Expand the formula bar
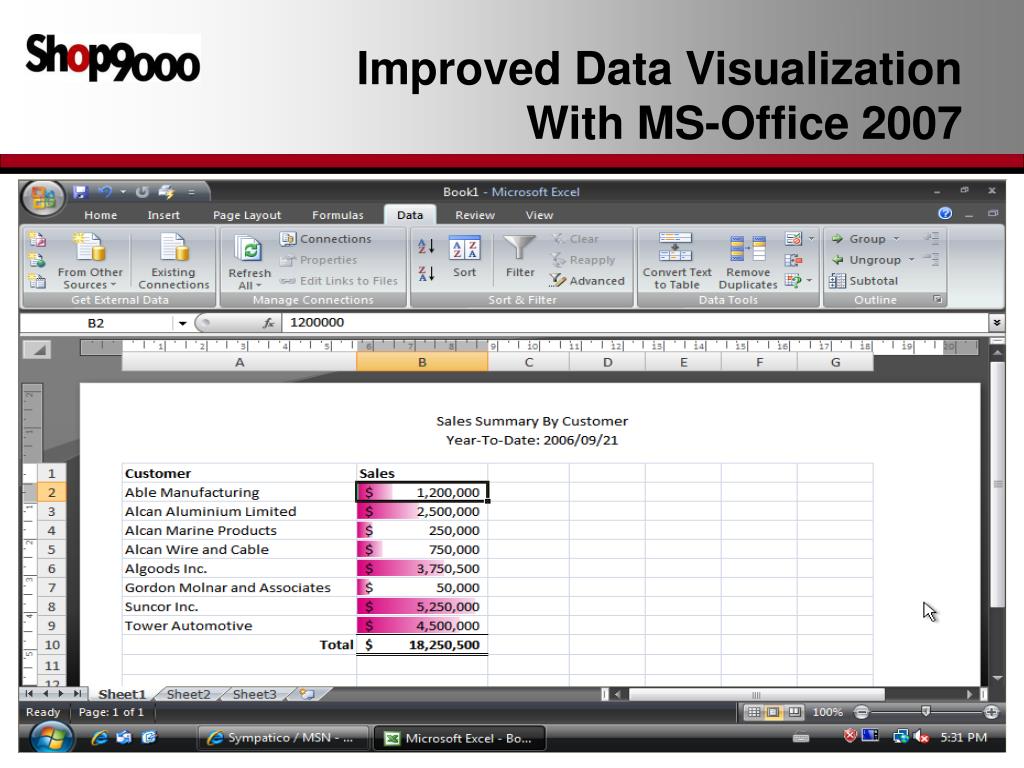The width and height of the screenshot is (1024, 768). pyautogui.click(x=997, y=323)
